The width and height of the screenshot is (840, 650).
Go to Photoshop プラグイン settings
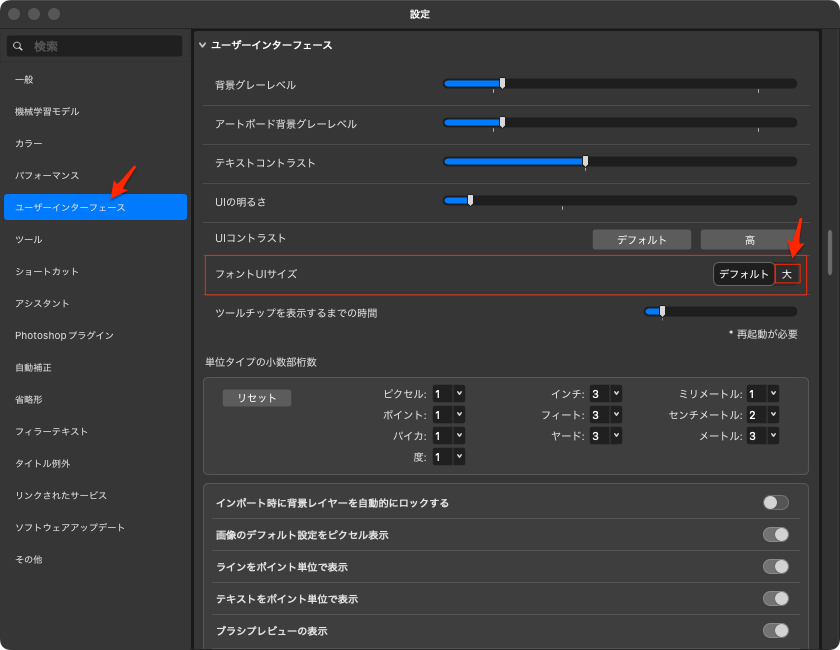tap(64, 336)
